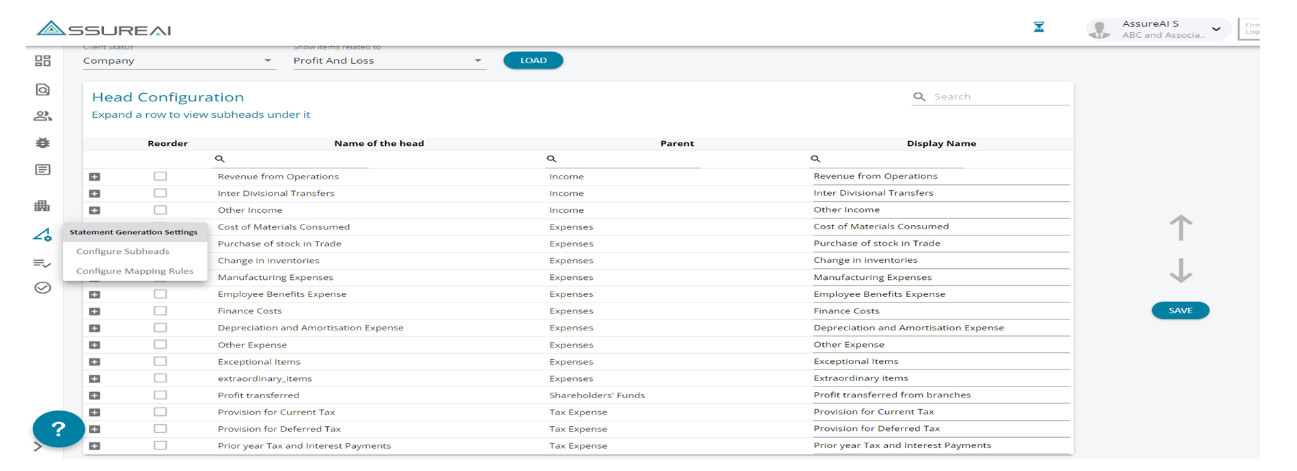Click the Change in inventories head name
This screenshot has height=471, width=1297.
(268, 260)
